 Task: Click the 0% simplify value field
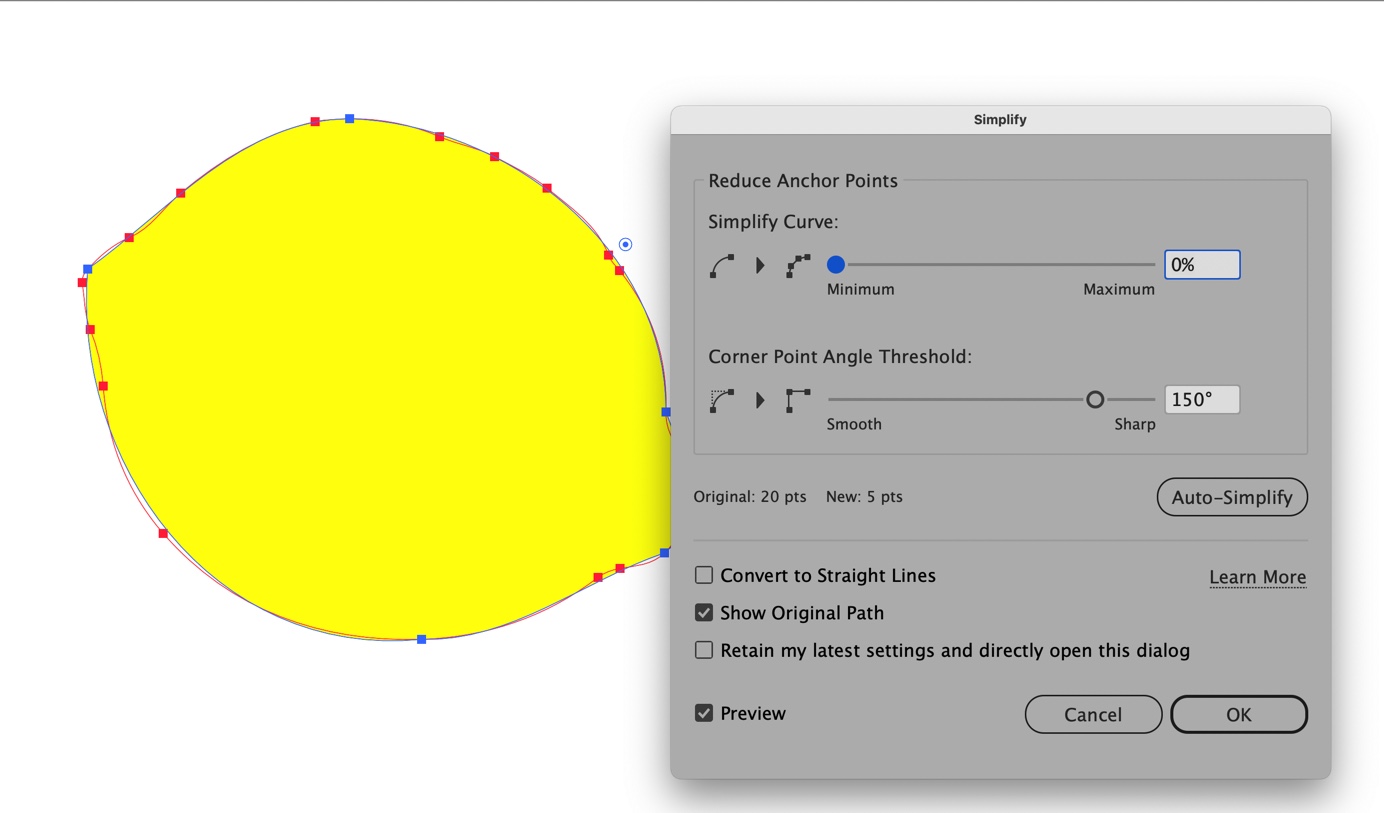point(1201,264)
